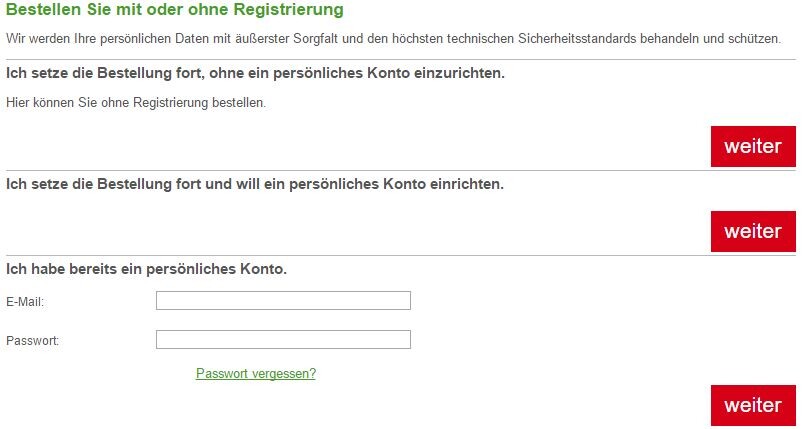Open the Passwort vergessen? link
The height and width of the screenshot is (429, 804).
tap(256, 373)
